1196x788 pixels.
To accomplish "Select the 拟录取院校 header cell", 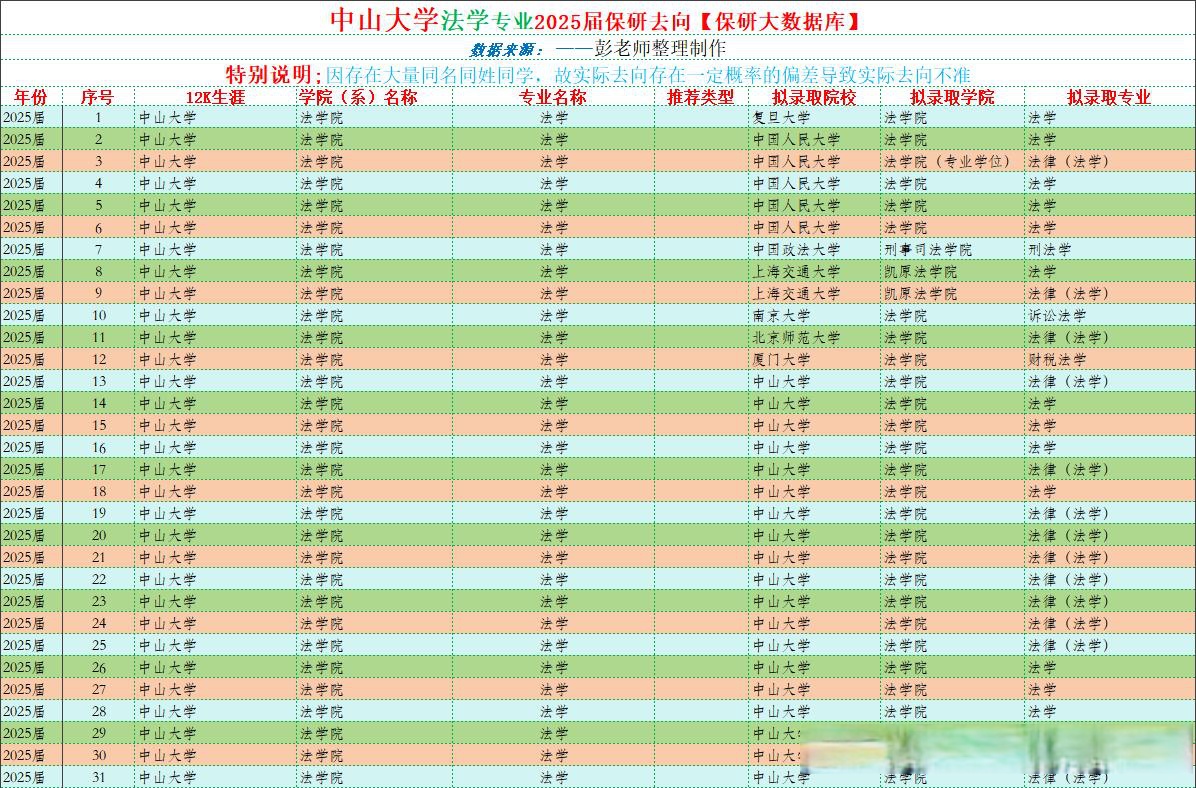I will [814, 97].
